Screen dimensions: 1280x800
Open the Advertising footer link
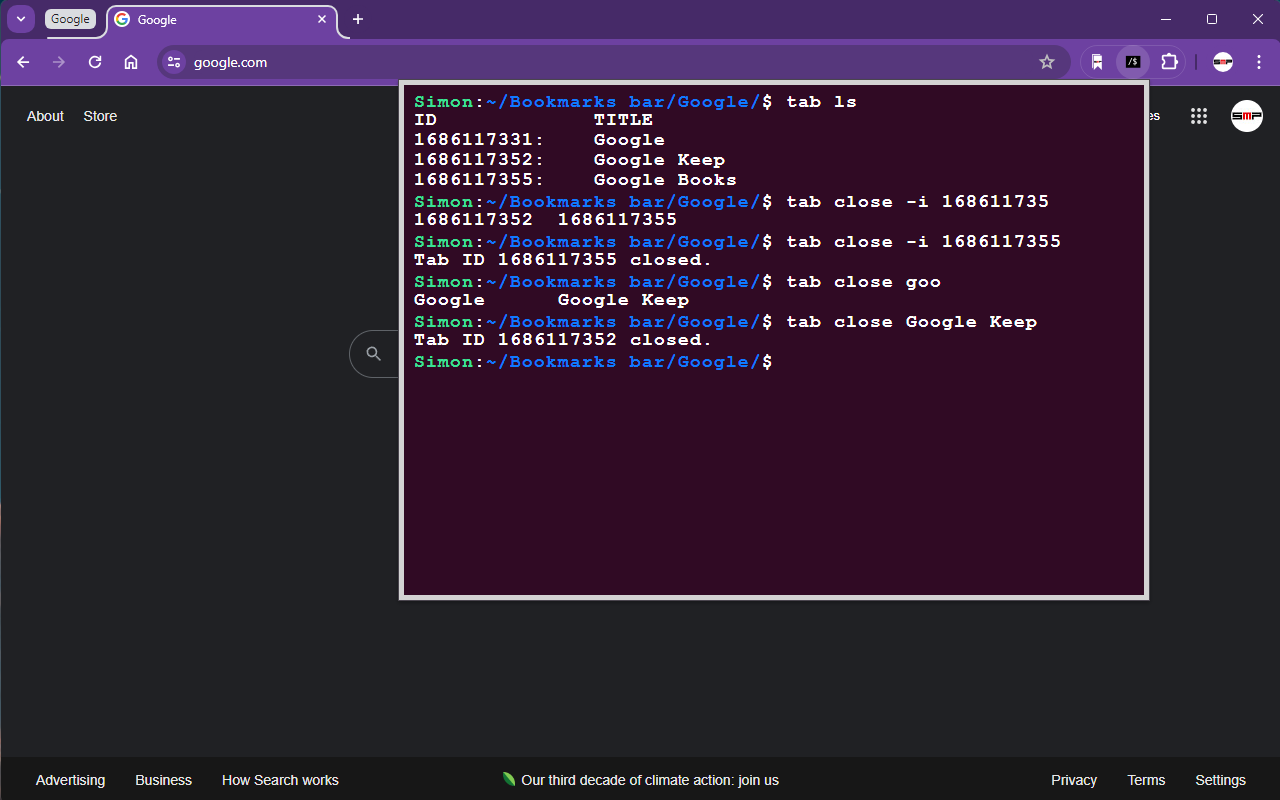click(70, 780)
